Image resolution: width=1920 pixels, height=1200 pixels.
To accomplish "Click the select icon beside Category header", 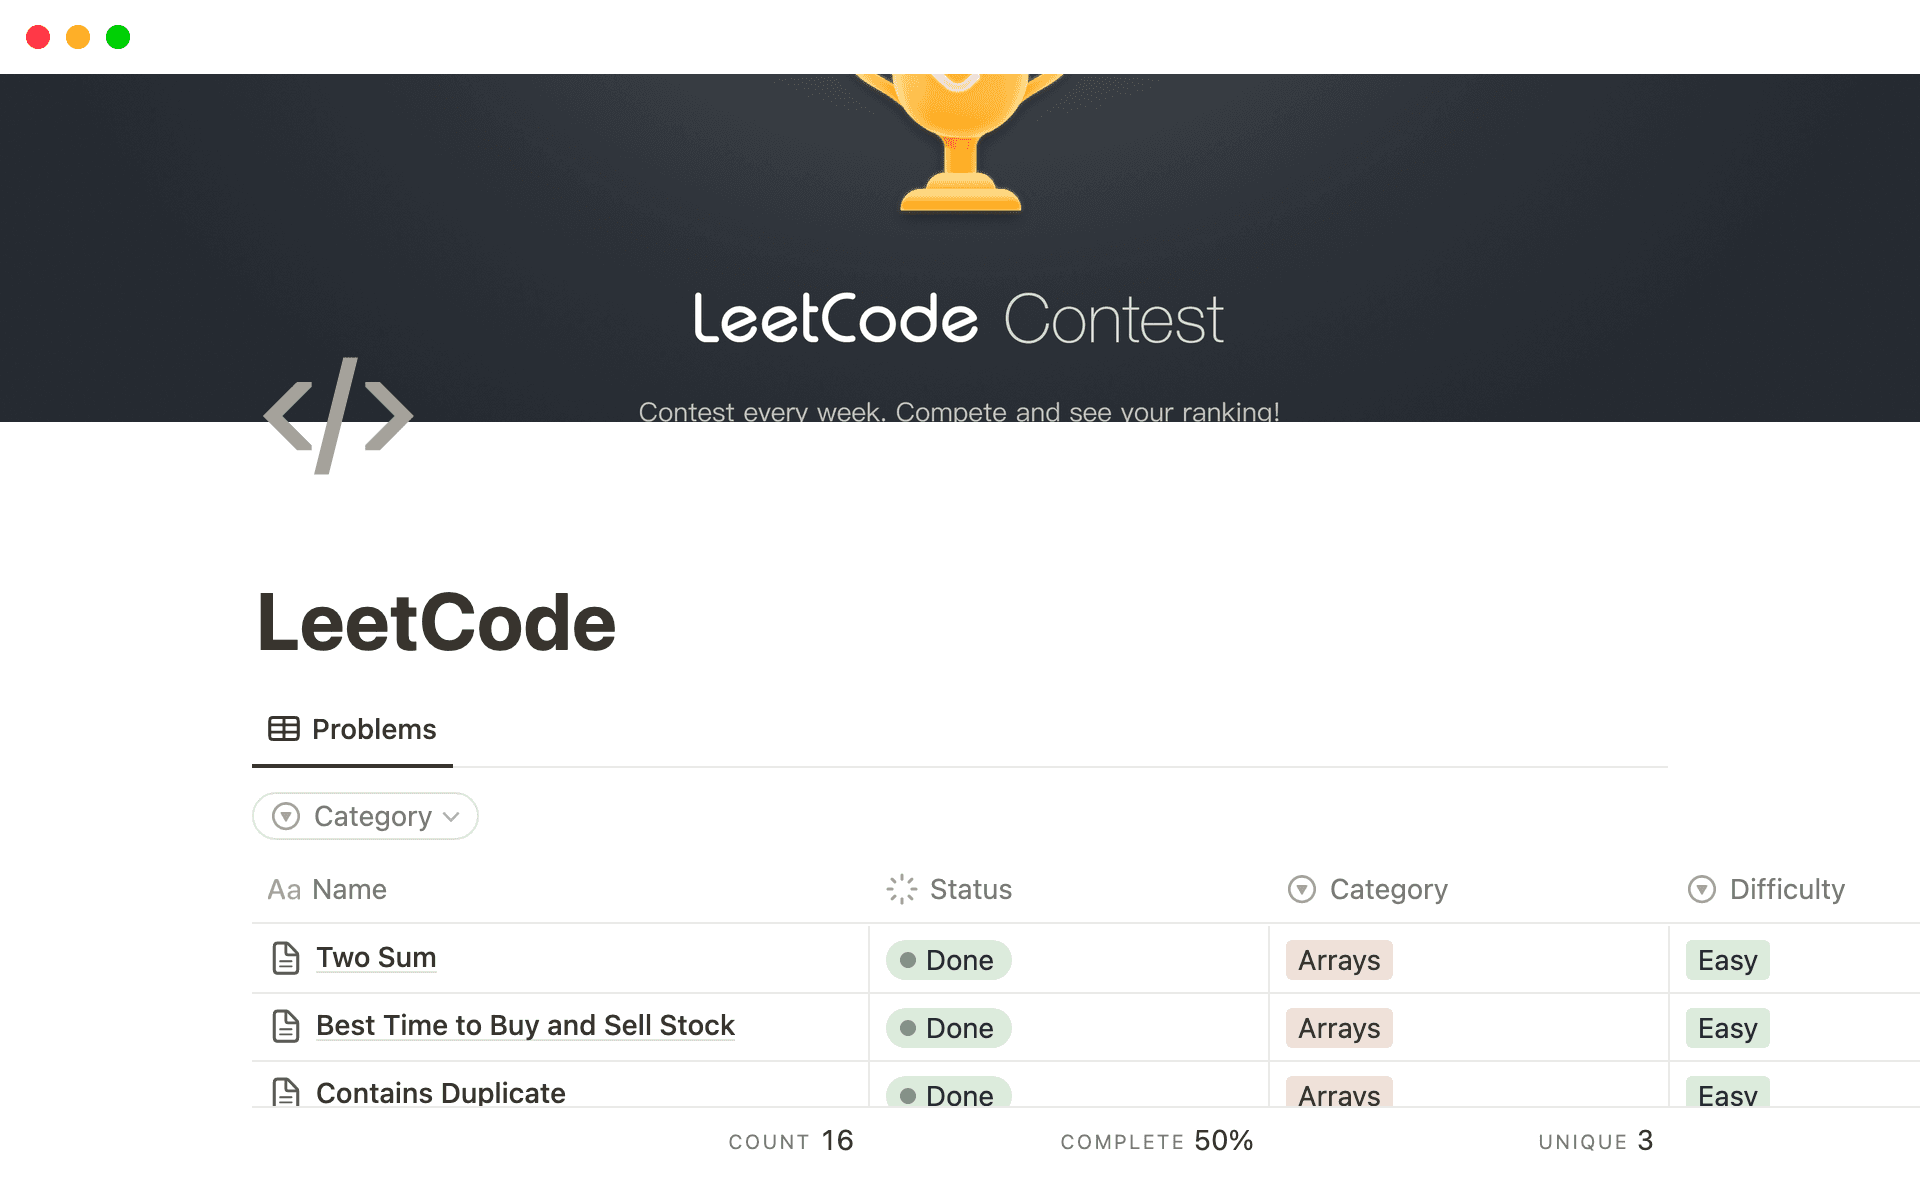I will point(1301,889).
